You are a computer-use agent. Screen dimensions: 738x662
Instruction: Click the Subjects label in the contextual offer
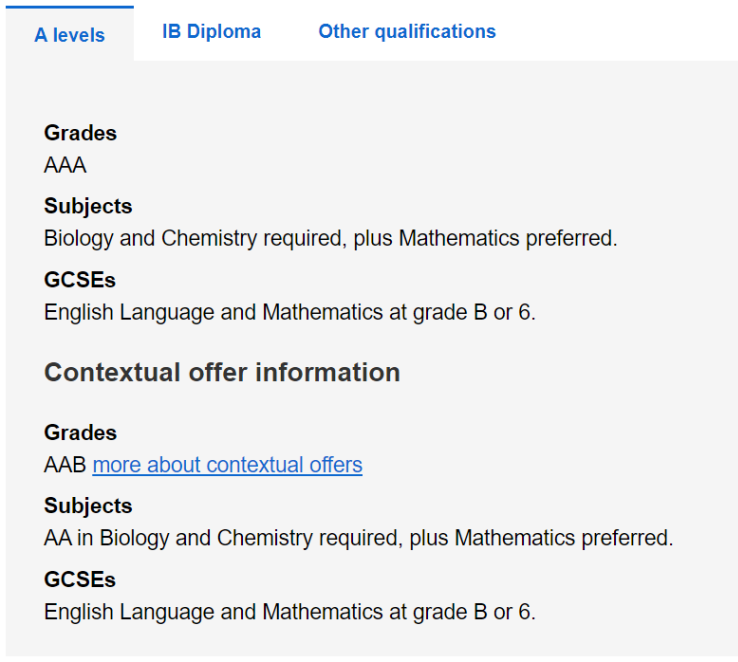(88, 506)
